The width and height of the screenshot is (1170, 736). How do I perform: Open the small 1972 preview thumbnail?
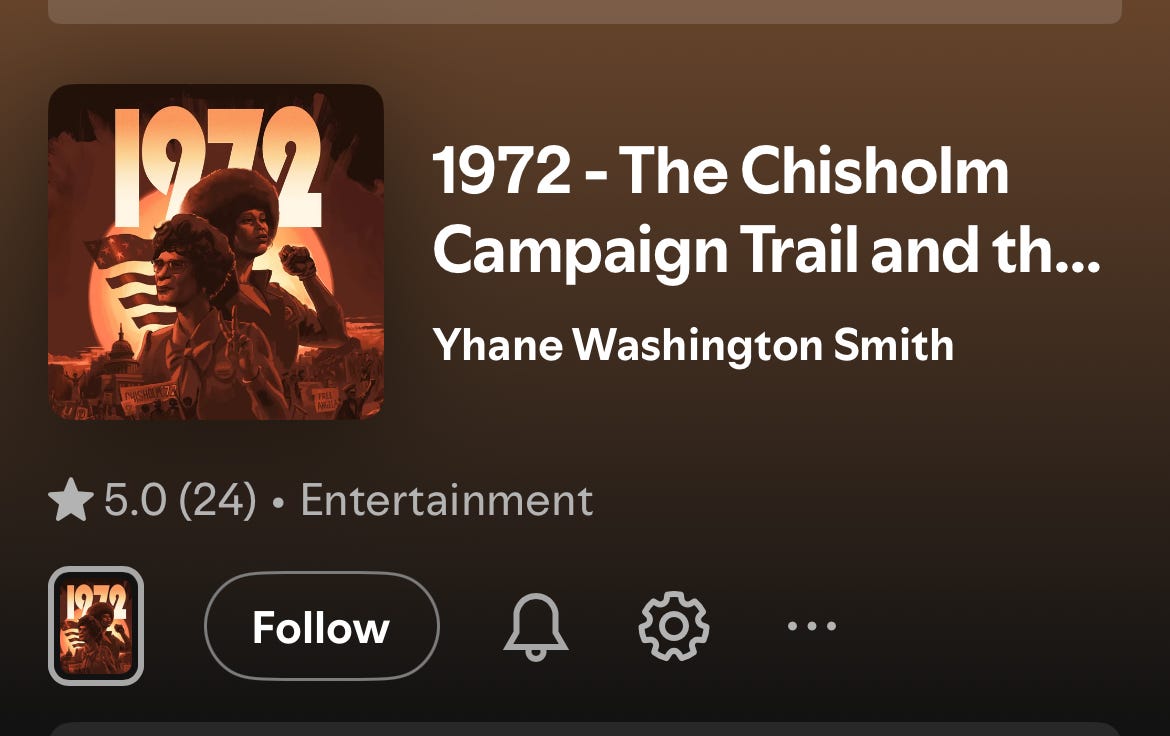coord(96,626)
